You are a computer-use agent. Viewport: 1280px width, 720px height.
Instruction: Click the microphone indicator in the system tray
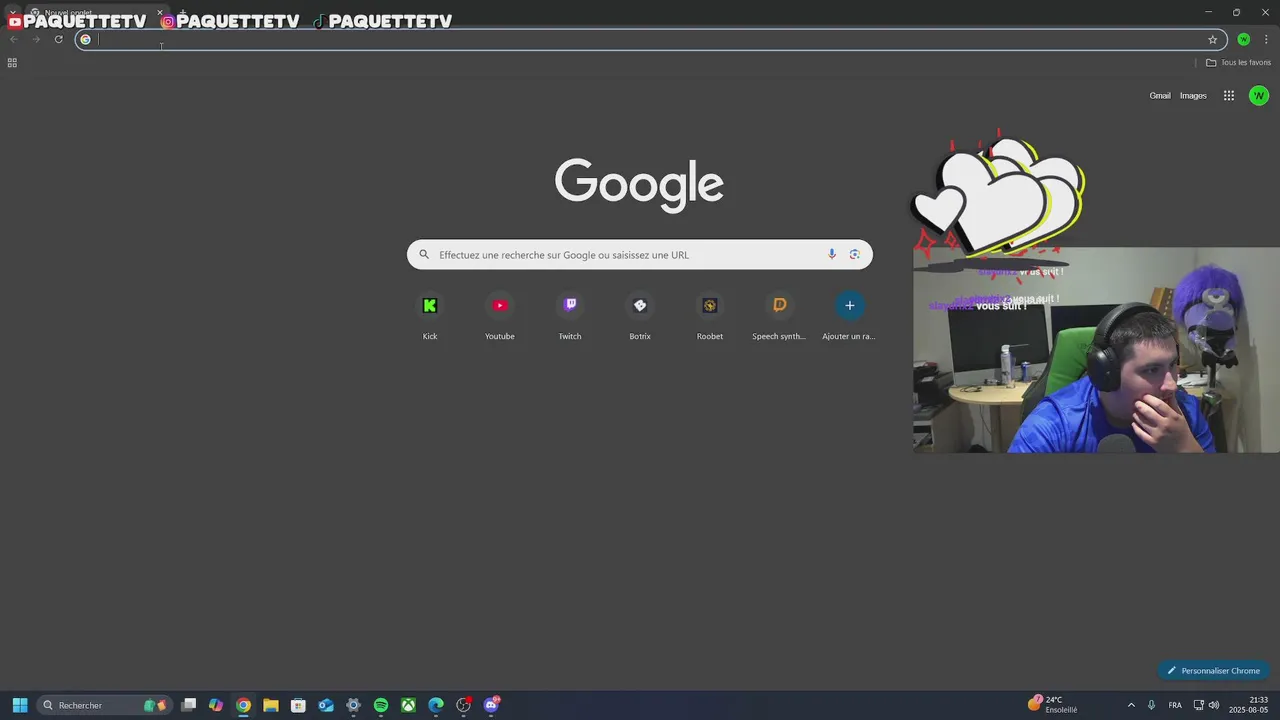click(1152, 705)
